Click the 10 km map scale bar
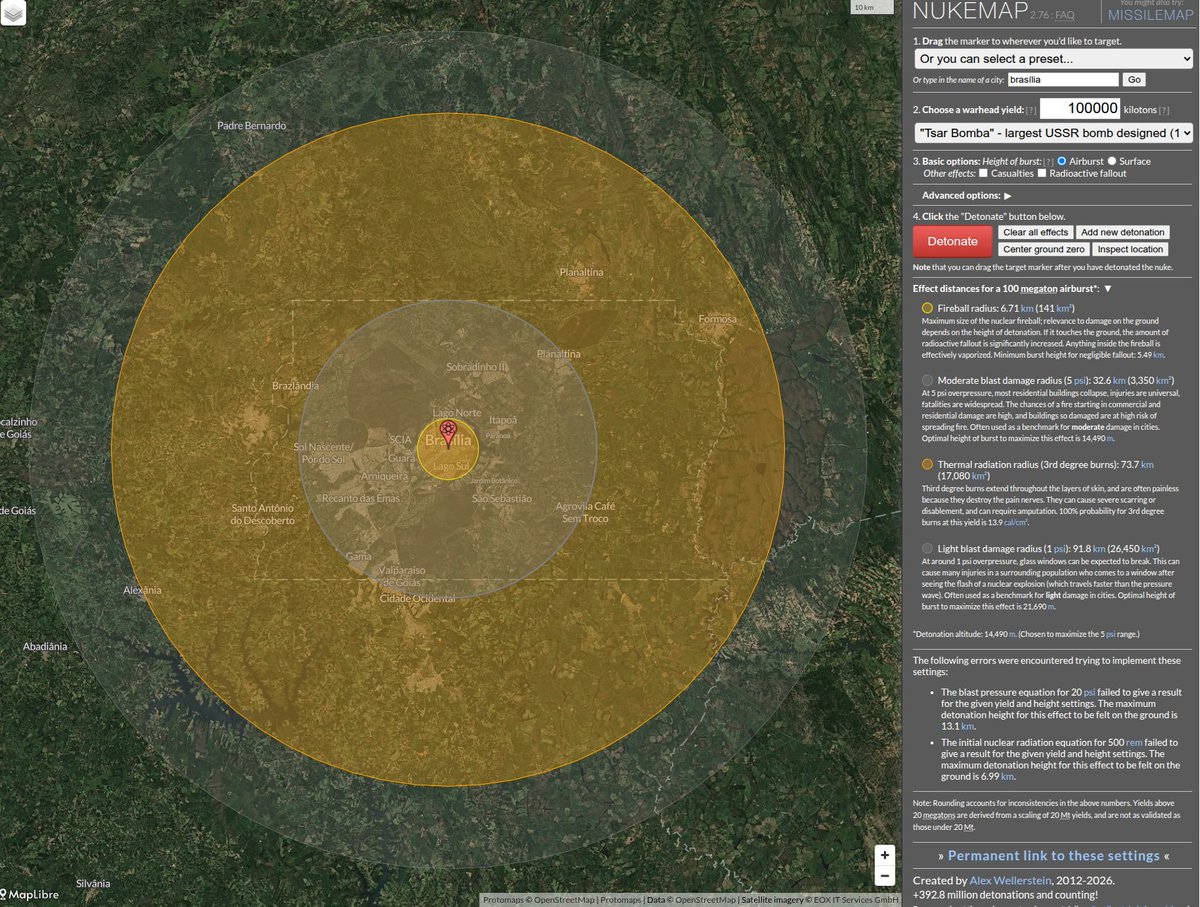Screen dimensions: 1200x907 click(x=872, y=8)
